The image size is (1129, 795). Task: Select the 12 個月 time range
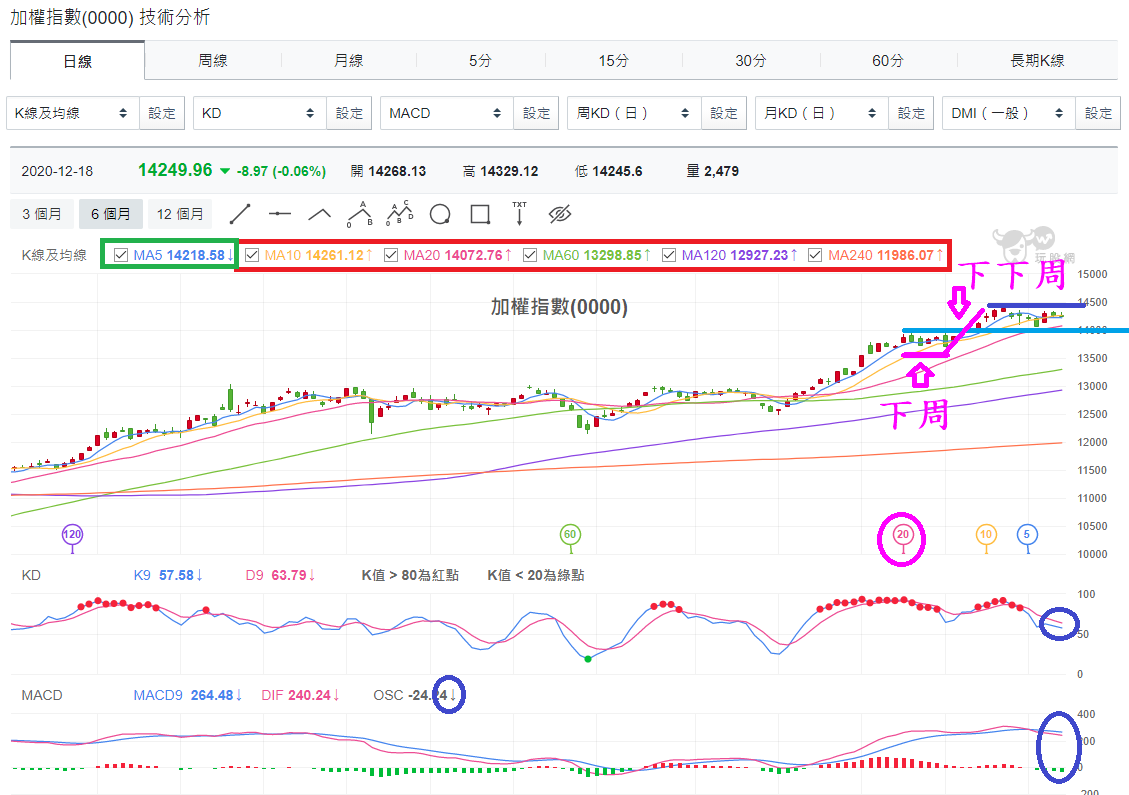[x=180, y=214]
